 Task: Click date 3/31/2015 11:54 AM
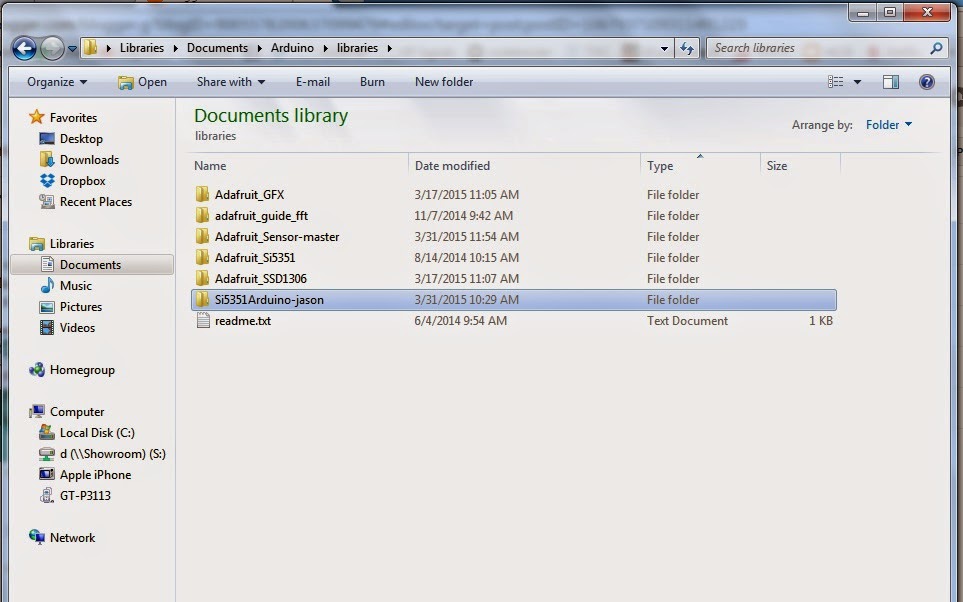[466, 236]
